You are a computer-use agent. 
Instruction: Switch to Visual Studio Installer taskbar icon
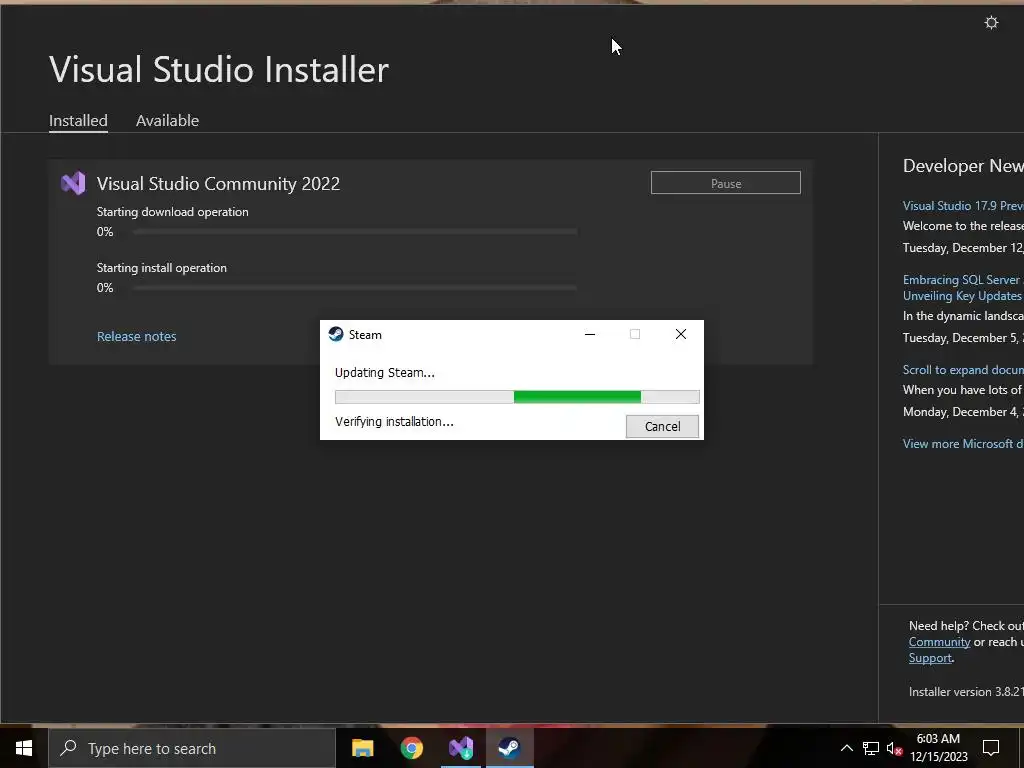pyautogui.click(x=461, y=748)
